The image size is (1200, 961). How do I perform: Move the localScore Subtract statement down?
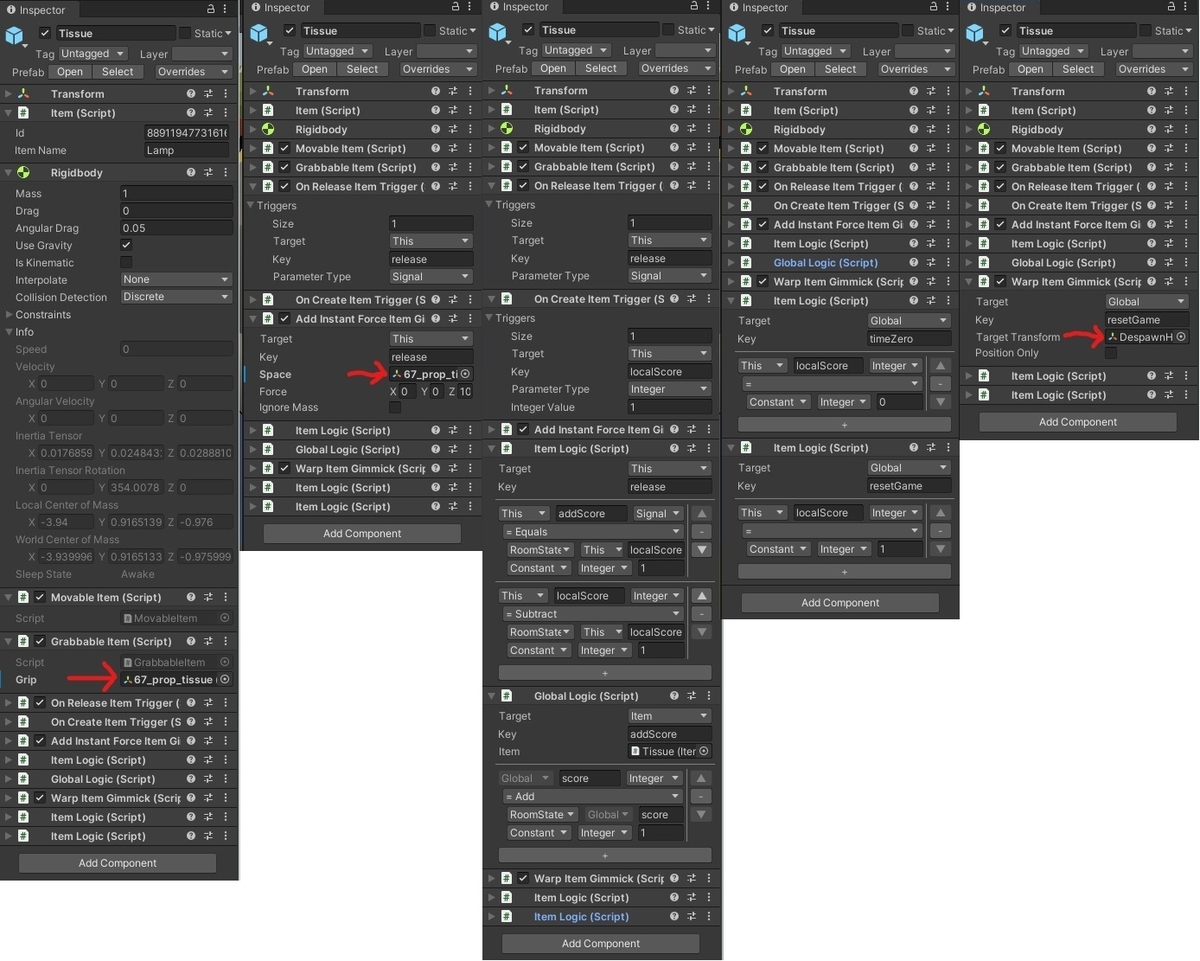pyautogui.click(x=702, y=632)
